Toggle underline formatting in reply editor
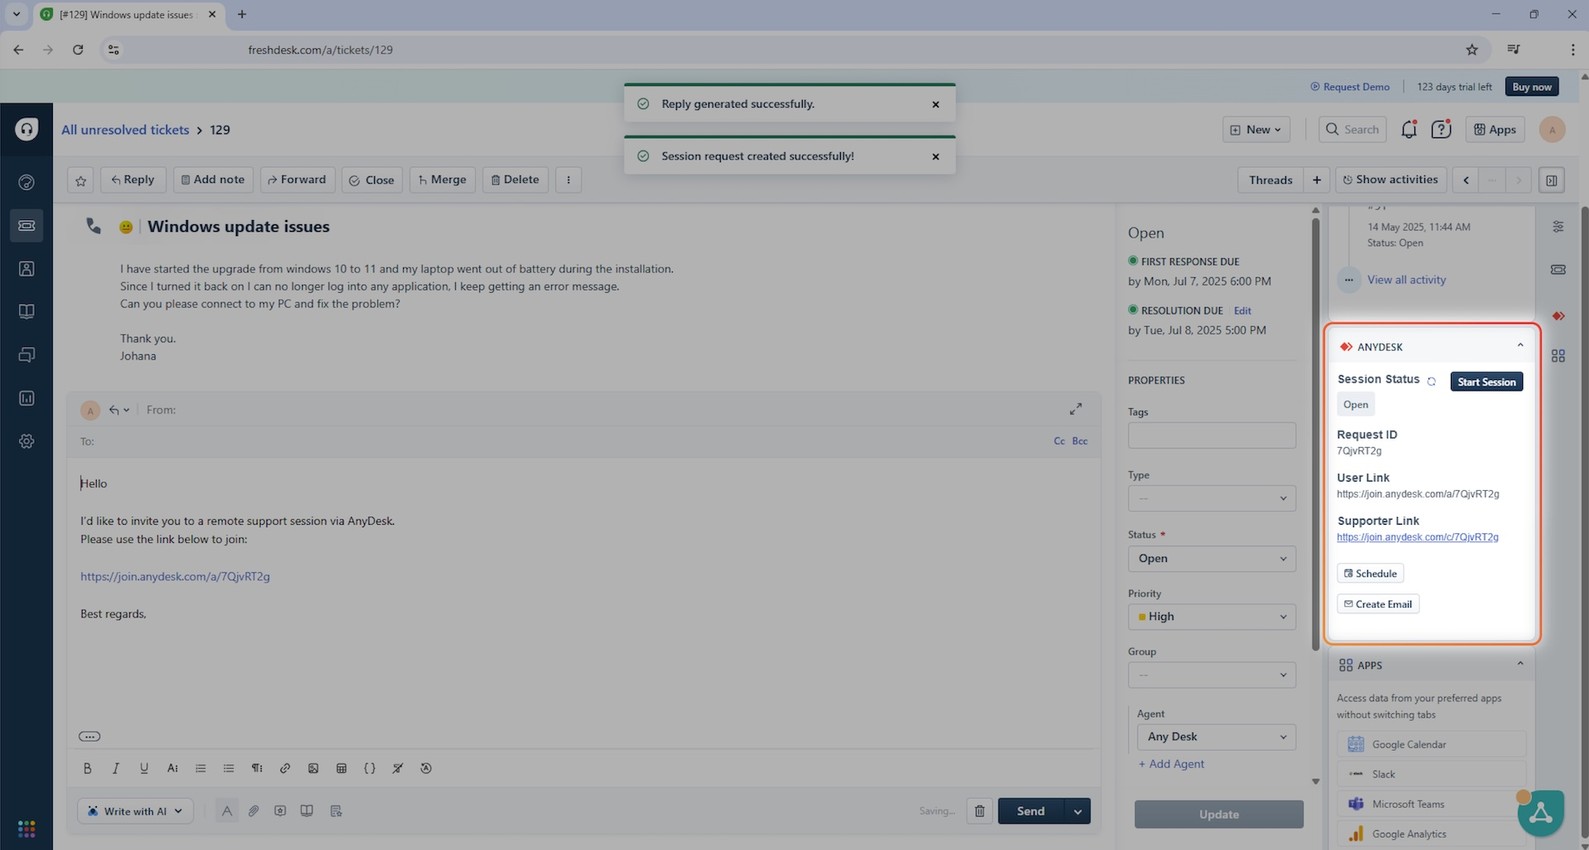 pyautogui.click(x=144, y=768)
